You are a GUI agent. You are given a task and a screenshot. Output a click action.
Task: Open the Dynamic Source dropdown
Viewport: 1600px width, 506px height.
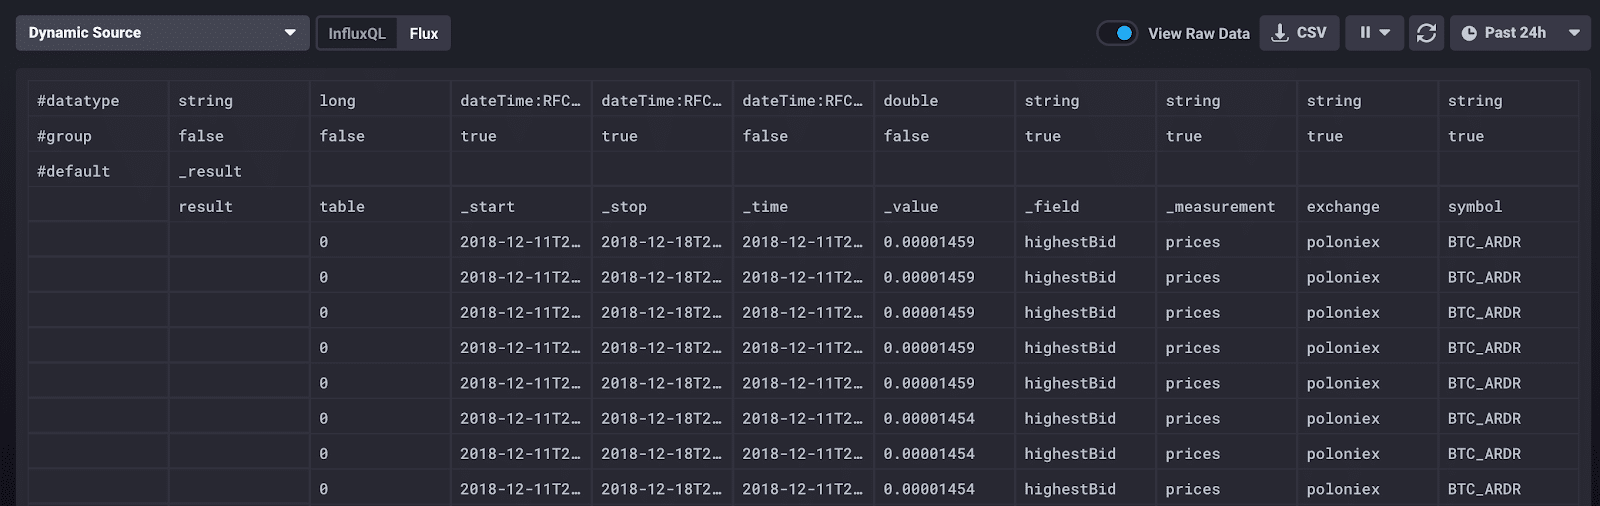[162, 33]
